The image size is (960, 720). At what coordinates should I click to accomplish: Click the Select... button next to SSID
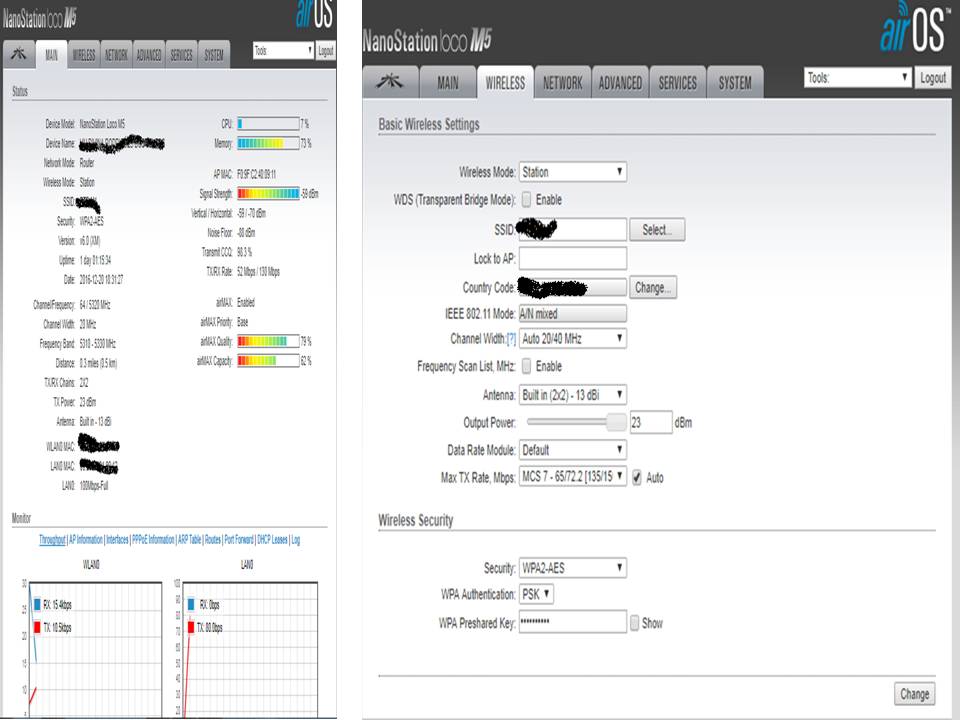(657, 230)
